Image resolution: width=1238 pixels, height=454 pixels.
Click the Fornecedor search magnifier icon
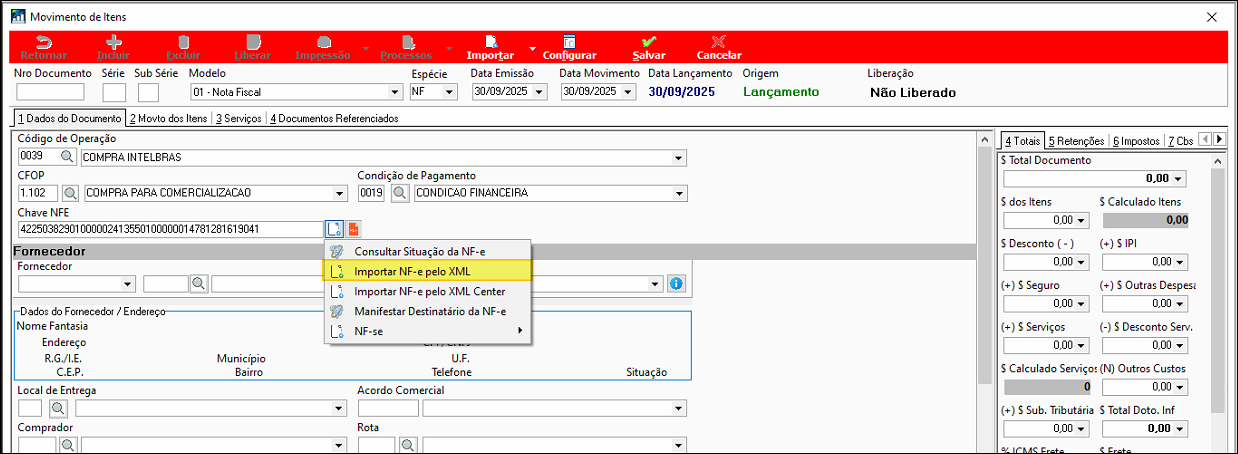click(x=199, y=284)
